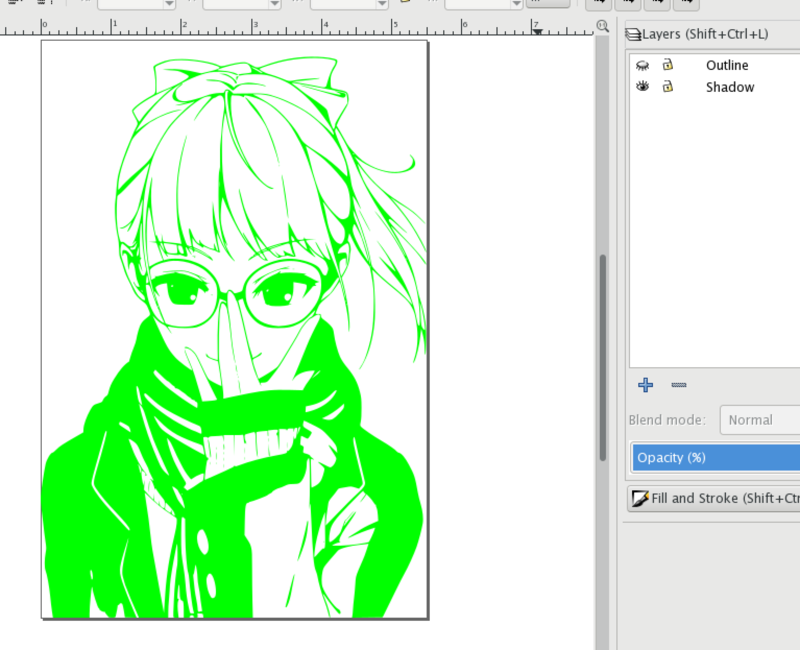Show the hidden Outline layer via its eye icon
This screenshot has width=800, height=650.
642,65
